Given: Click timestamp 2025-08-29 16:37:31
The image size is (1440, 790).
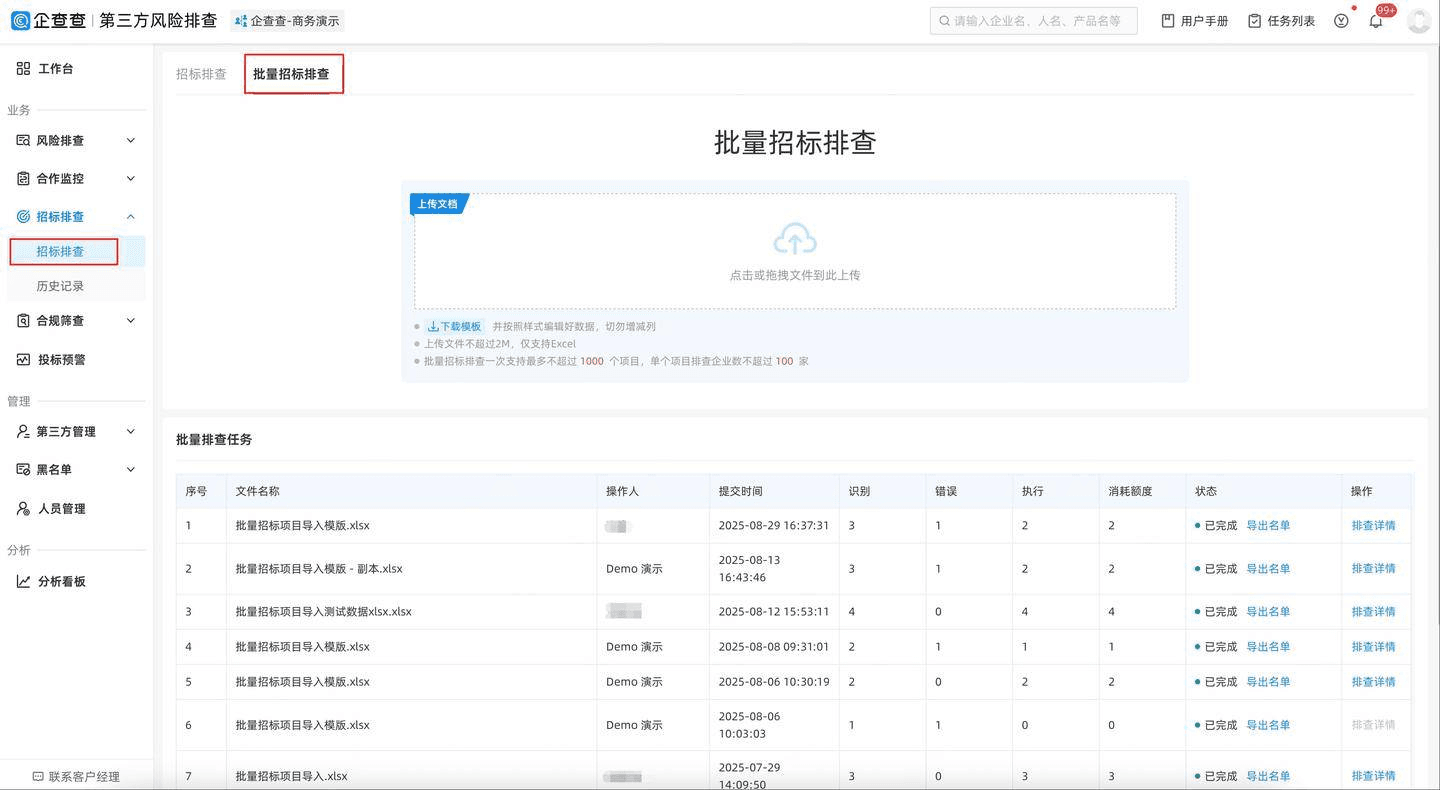Looking at the screenshot, I should click(773, 526).
